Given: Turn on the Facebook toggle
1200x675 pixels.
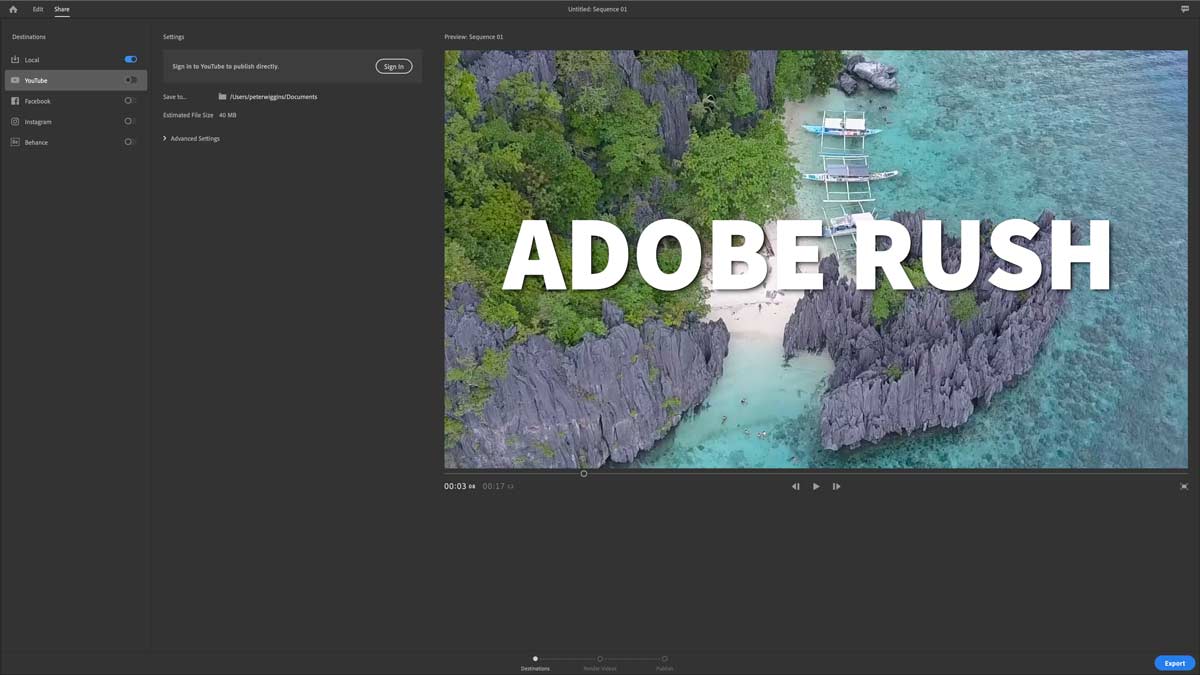Looking at the screenshot, I should click(x=131, y=101).
